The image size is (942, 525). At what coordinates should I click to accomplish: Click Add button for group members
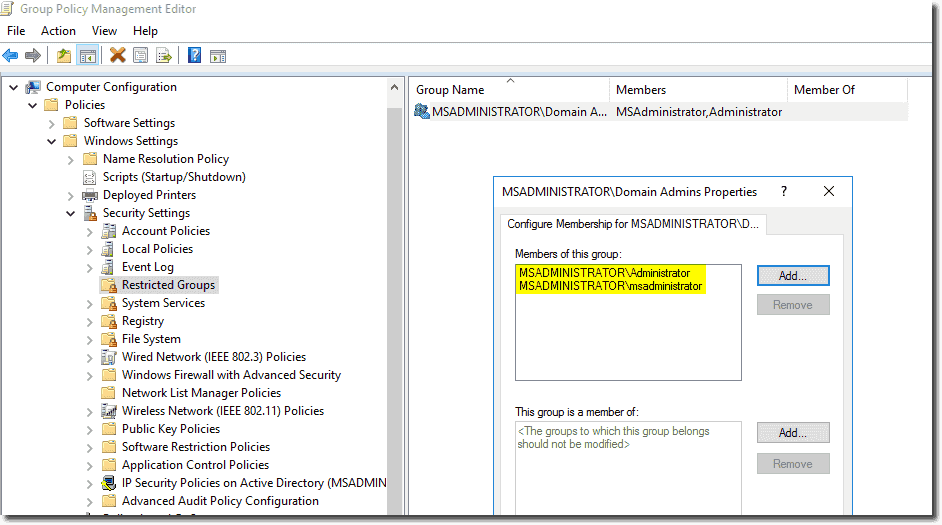[x=792, y=275]
